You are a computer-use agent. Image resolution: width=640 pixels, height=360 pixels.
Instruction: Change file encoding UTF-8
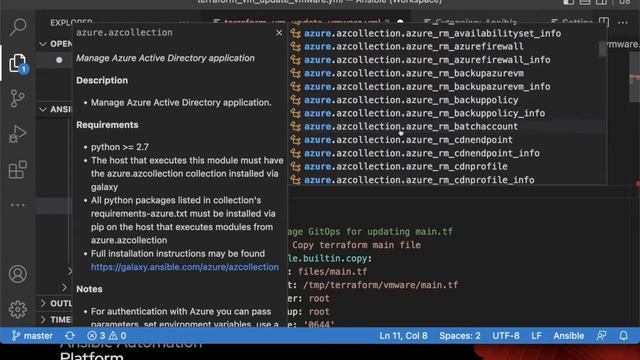coord(506,336)
